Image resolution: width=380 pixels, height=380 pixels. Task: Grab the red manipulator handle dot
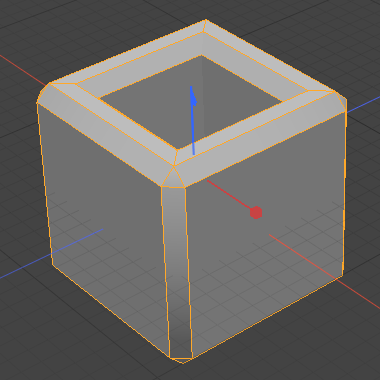click(256, 213)
